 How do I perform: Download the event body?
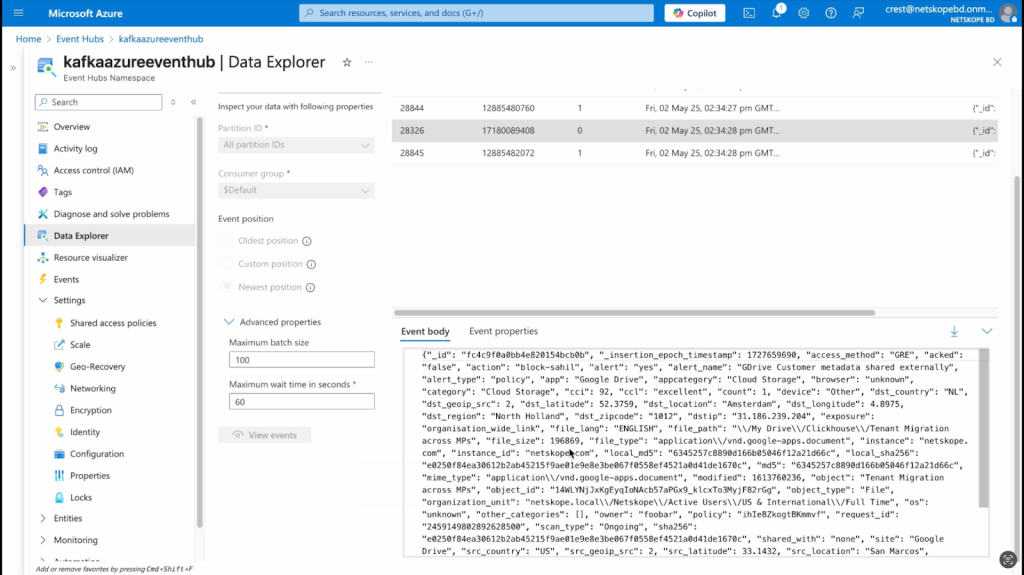[x=954, y=331]
